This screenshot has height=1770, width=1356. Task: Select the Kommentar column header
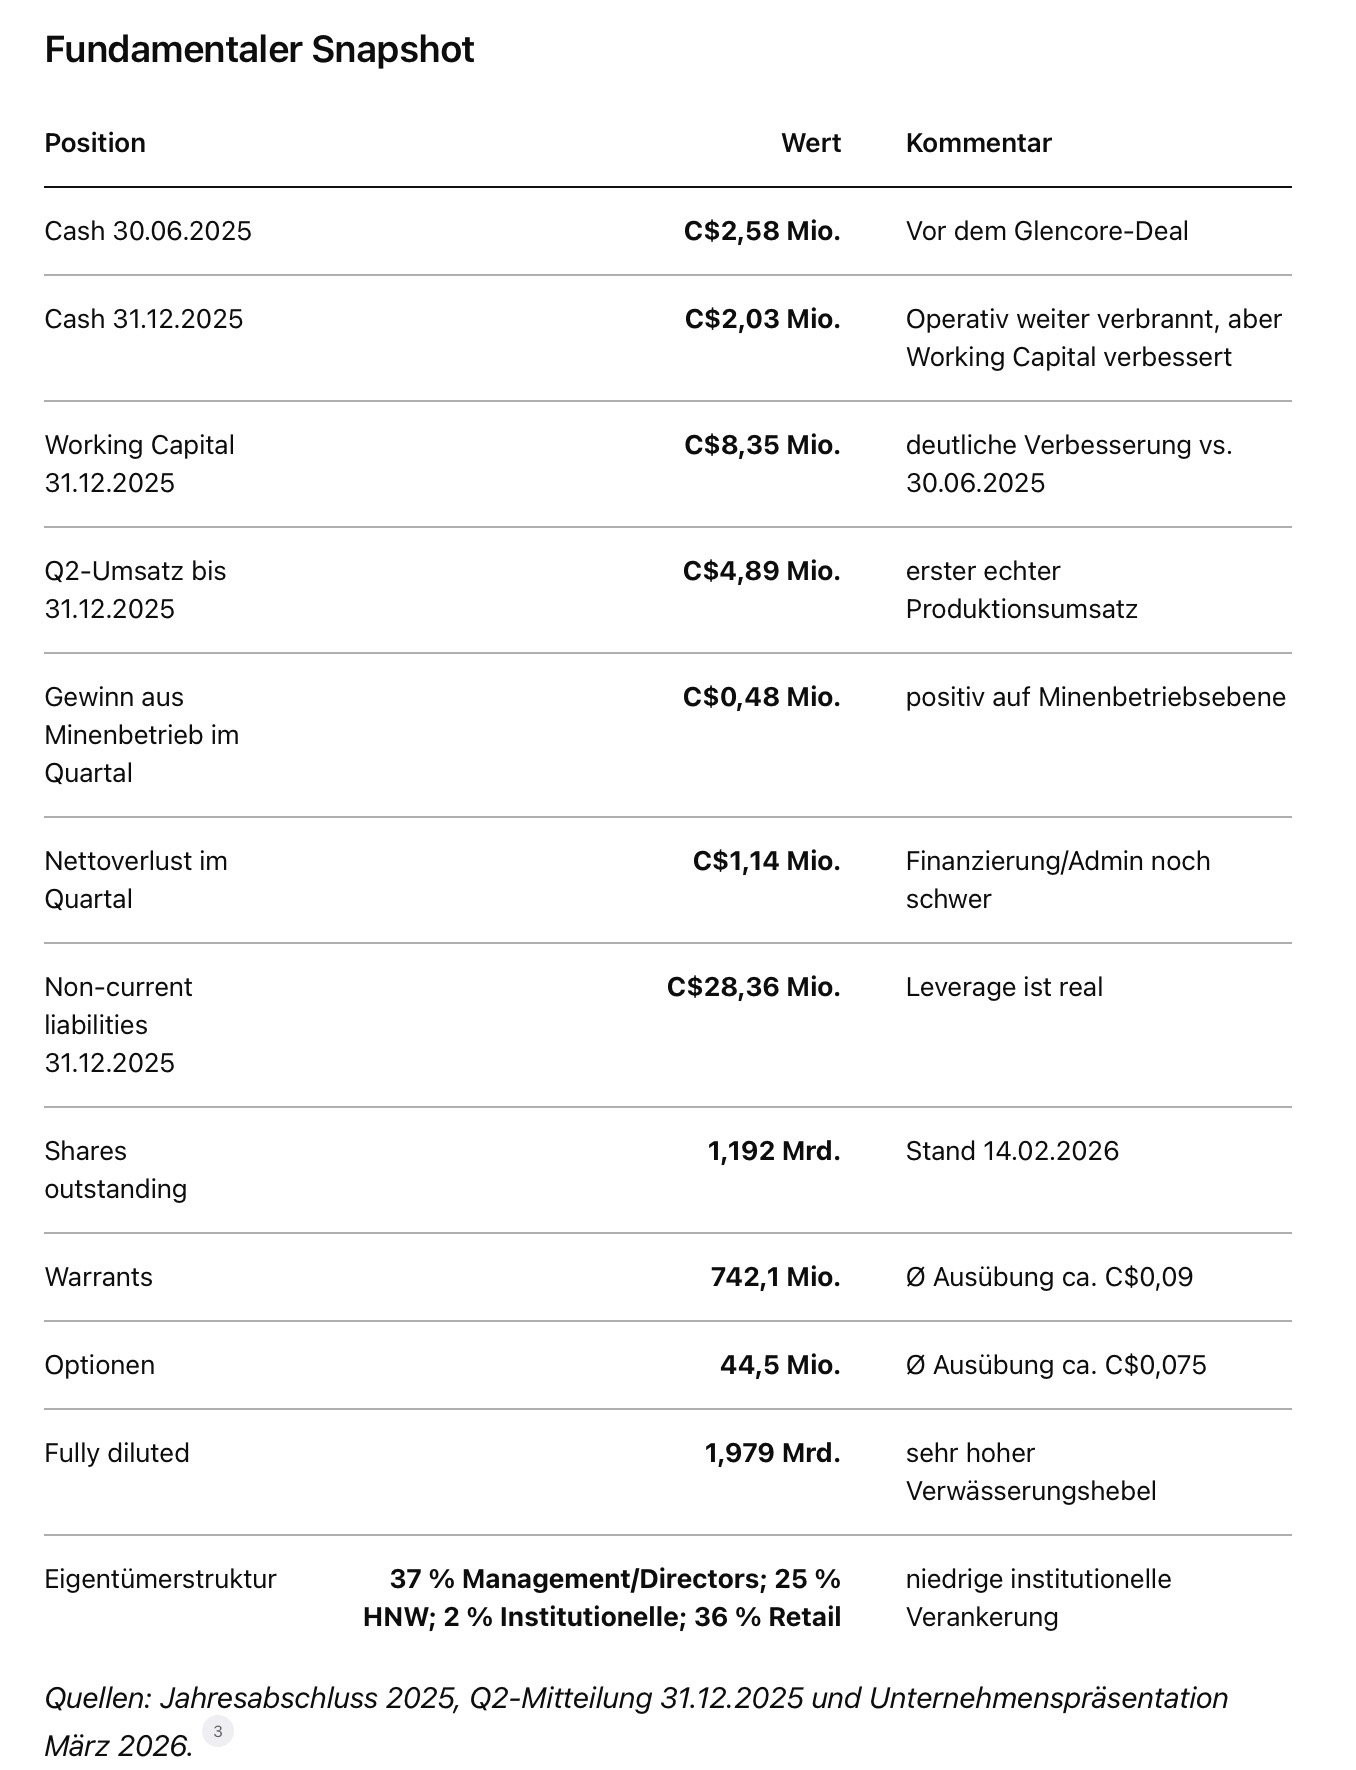[x=978, y=143]
